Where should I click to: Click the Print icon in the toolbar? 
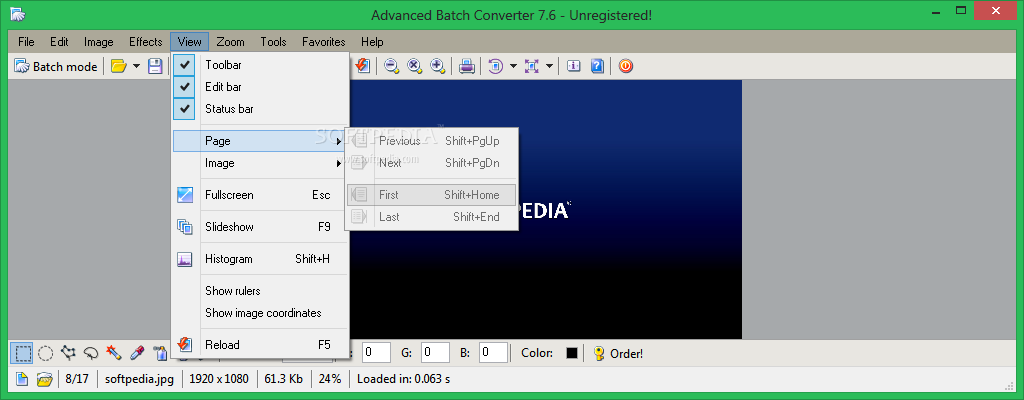click(x=466, y=66)
